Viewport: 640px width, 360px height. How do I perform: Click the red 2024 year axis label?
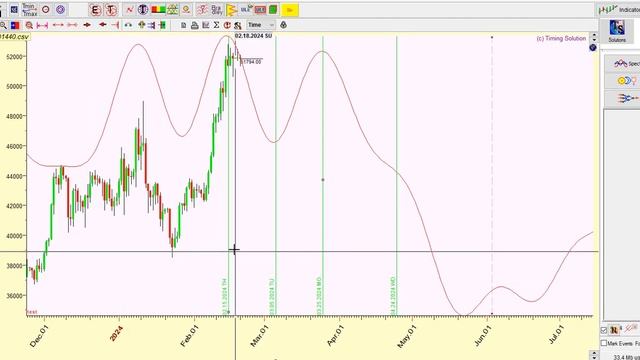tap(116, 334)
